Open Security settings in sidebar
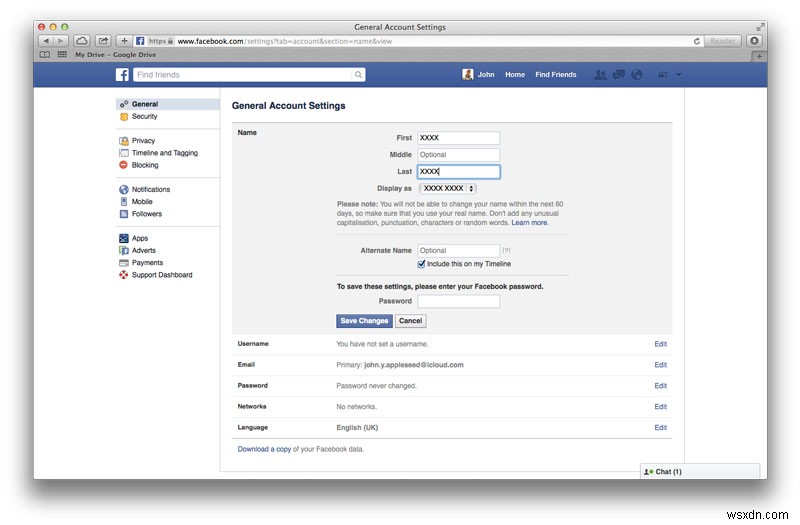 [x=144, y=116]
